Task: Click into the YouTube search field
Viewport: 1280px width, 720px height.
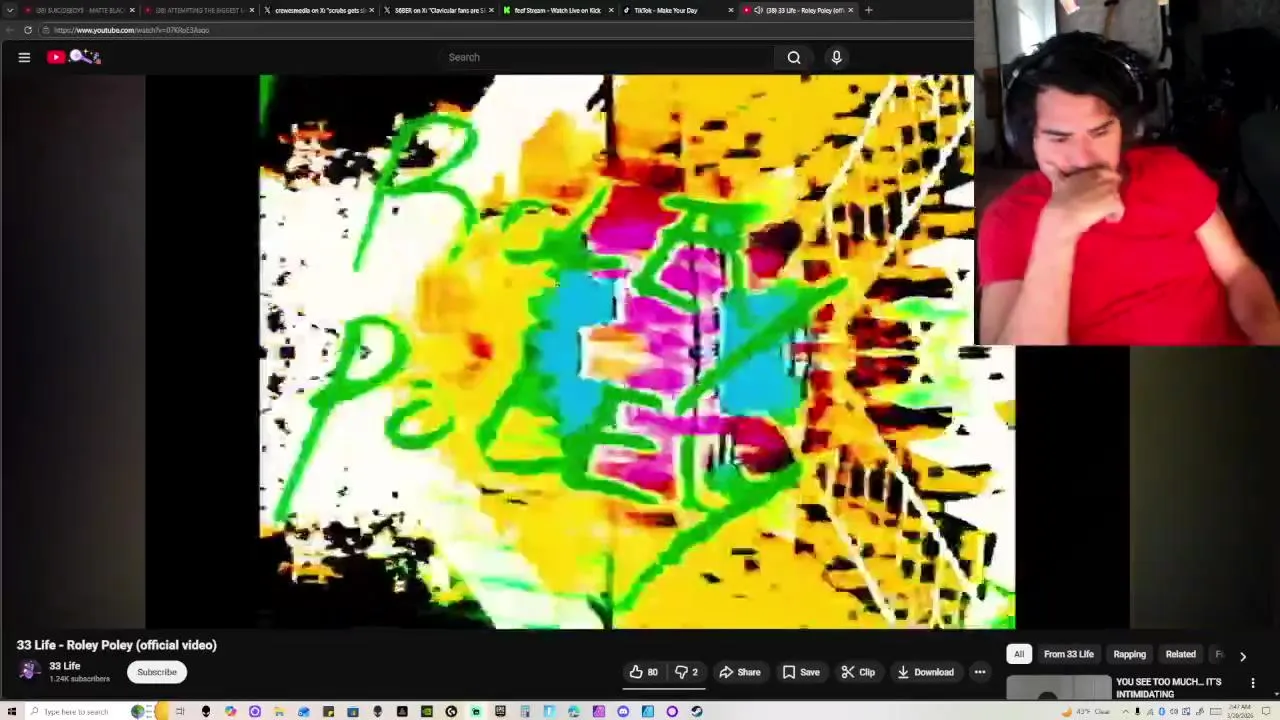Action: [x=605, y=57]
